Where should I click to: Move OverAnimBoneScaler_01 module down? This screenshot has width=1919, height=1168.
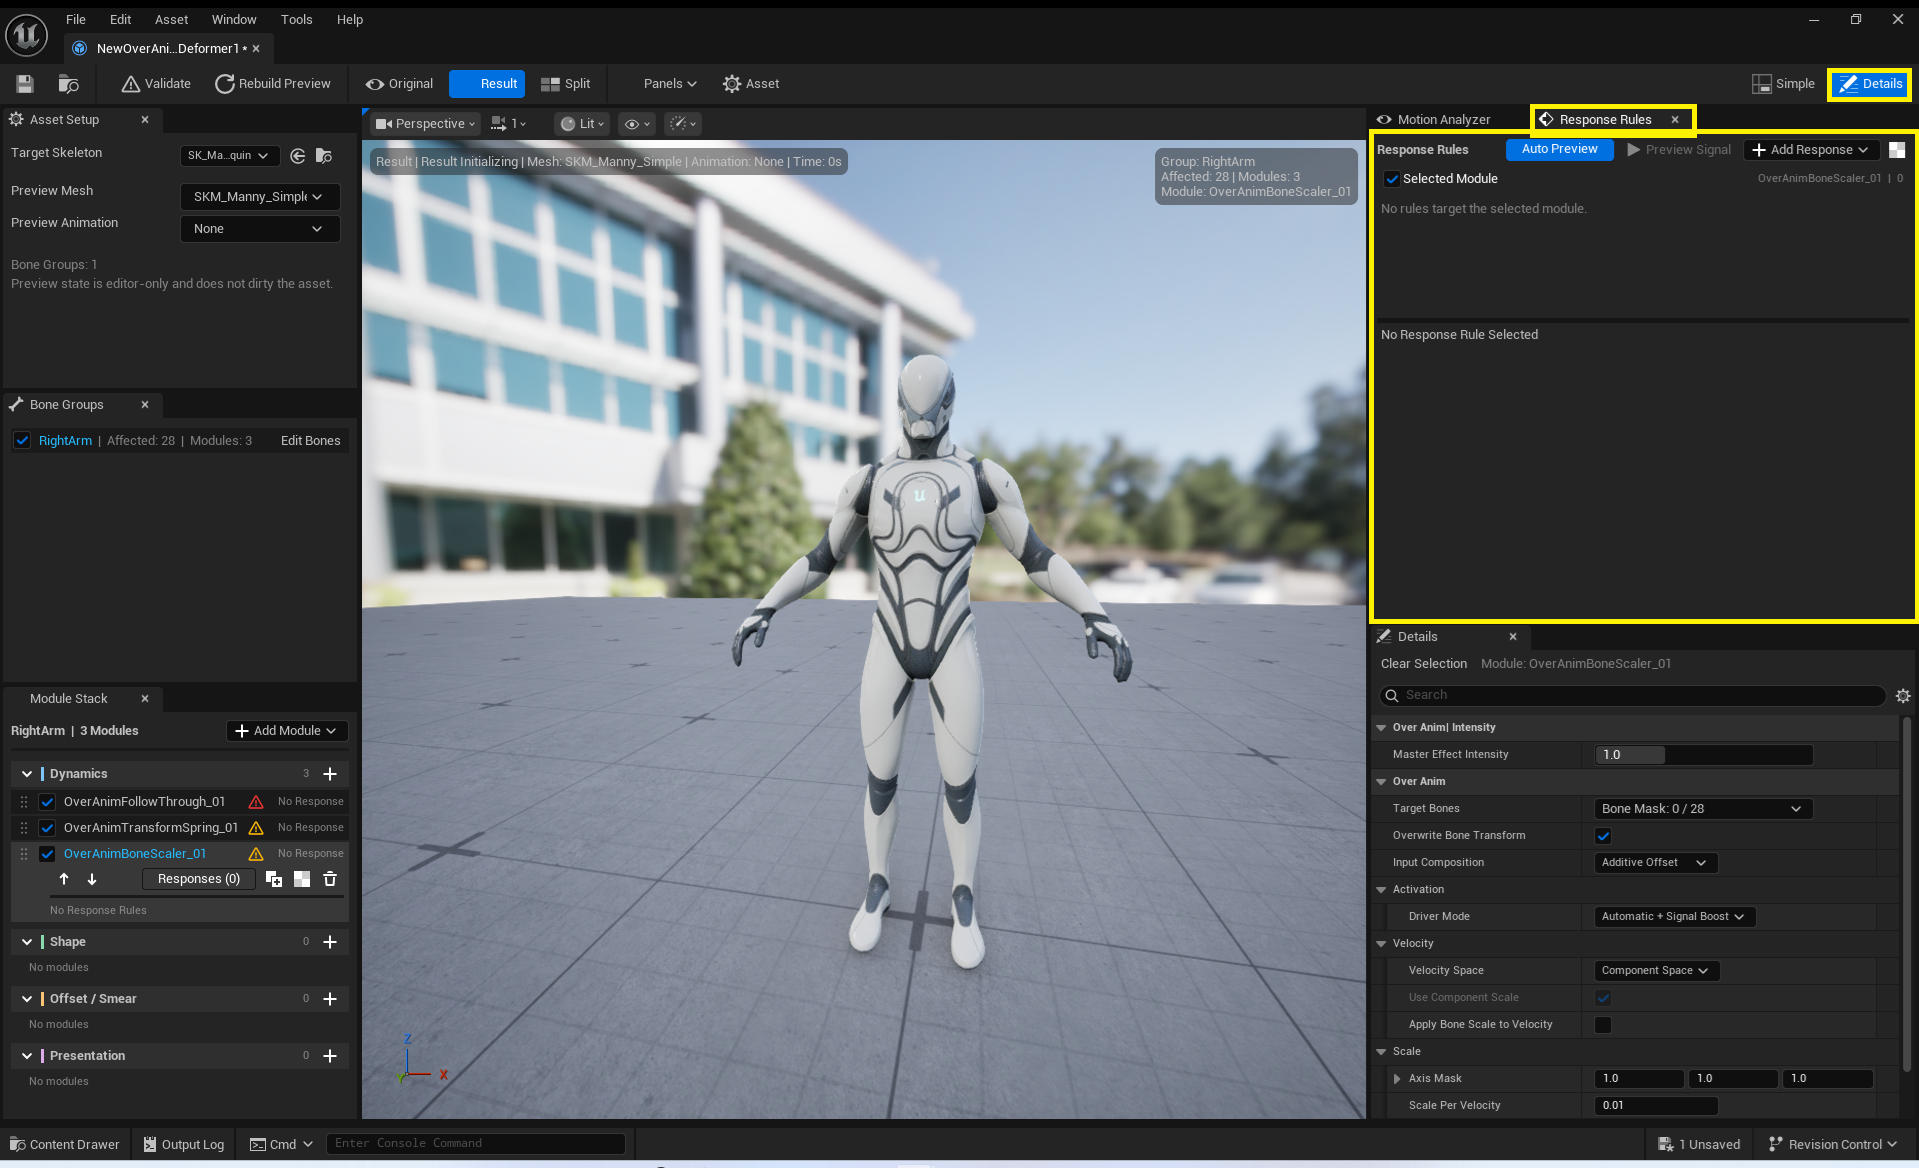[x=92, y=879]
